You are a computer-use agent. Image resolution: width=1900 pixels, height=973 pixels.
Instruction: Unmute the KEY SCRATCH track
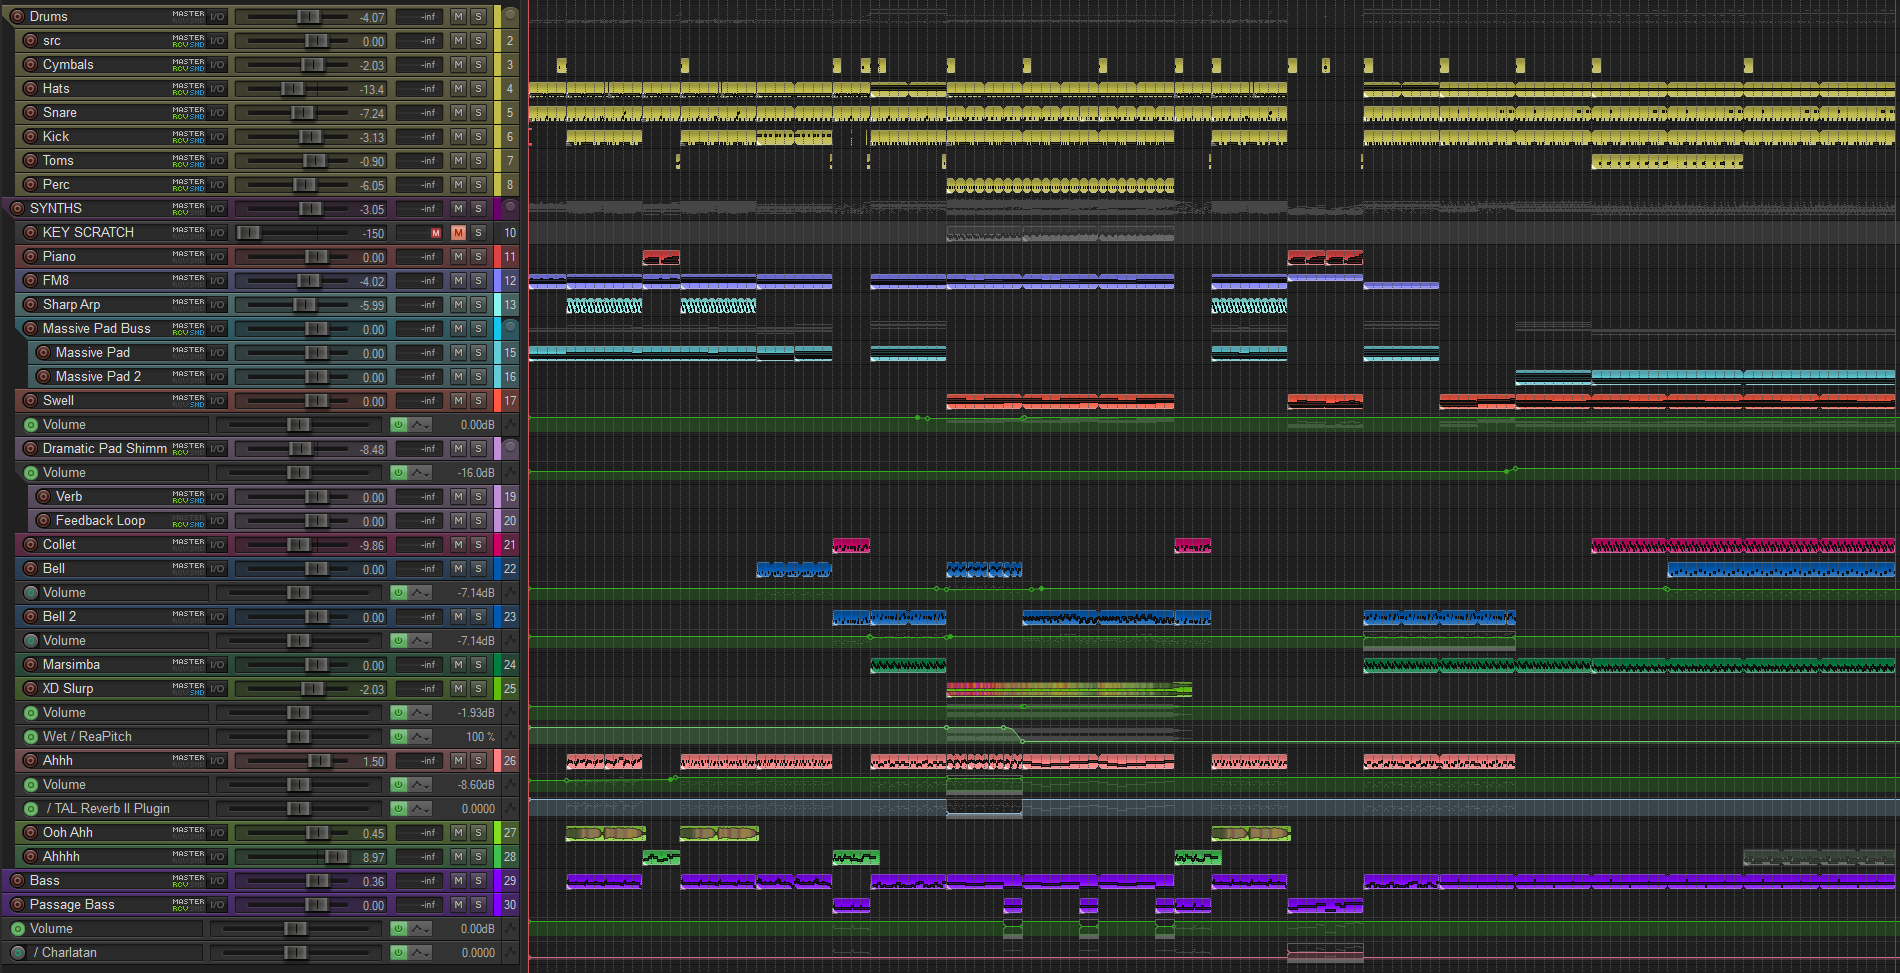tap(458, 233)
